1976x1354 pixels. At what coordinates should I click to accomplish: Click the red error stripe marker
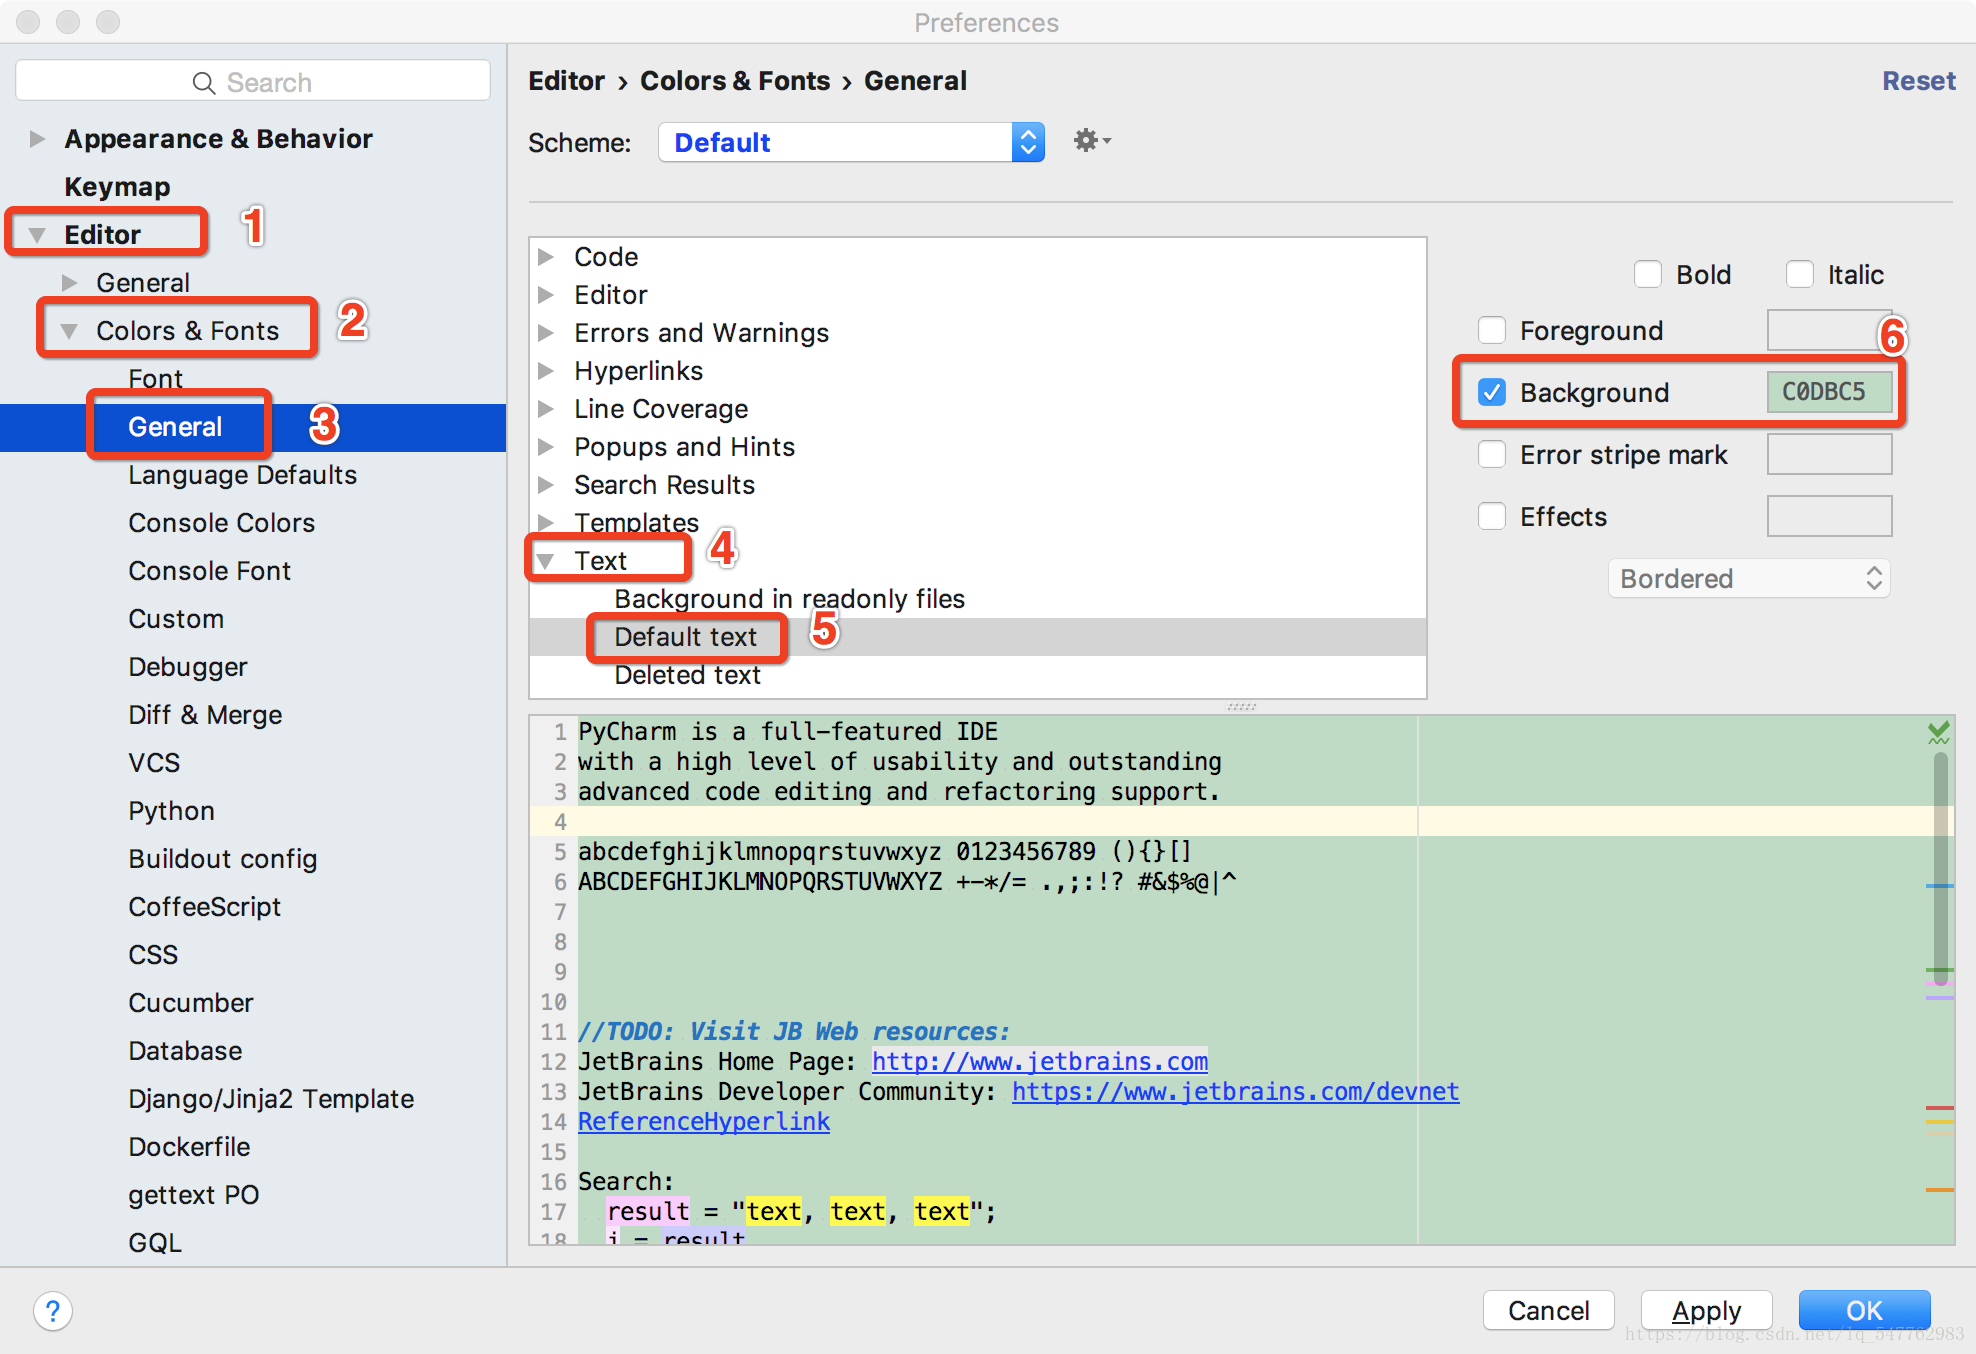[x=1939, y=1108]
